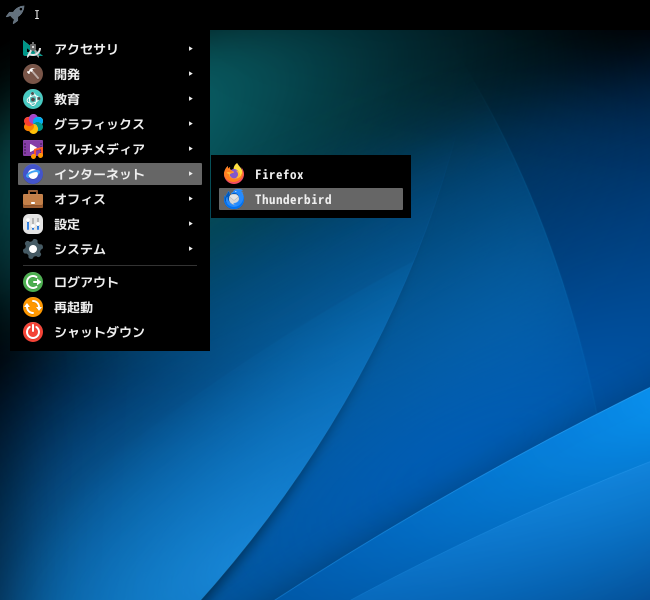Click the green ログアウト icon
This screenshot has width=650, height=600.
coord(33,282)
